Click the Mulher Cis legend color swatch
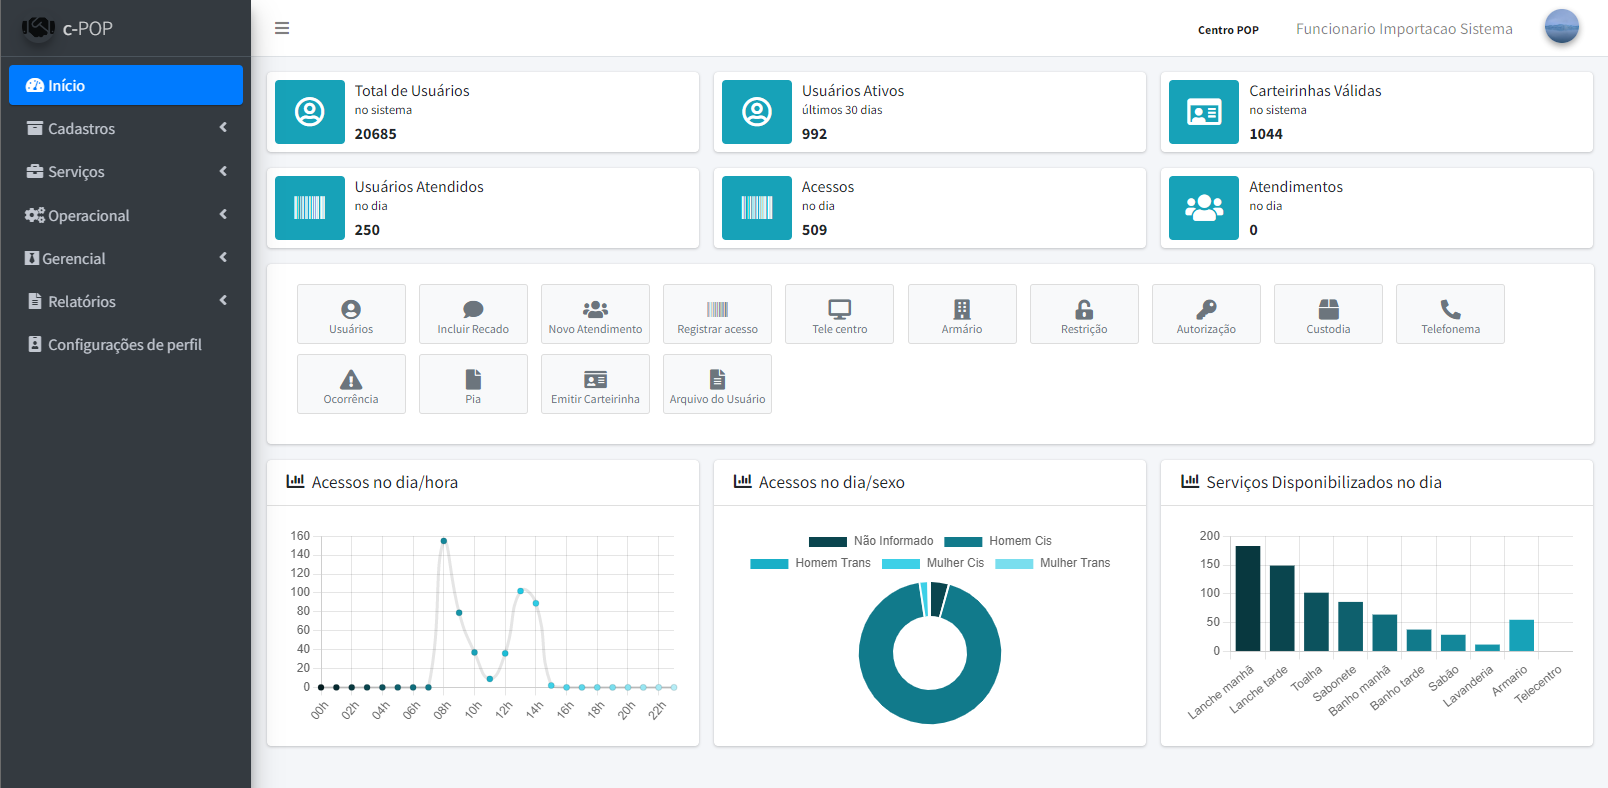This screenshot has width=1608, height=788. tap(900, 564)
